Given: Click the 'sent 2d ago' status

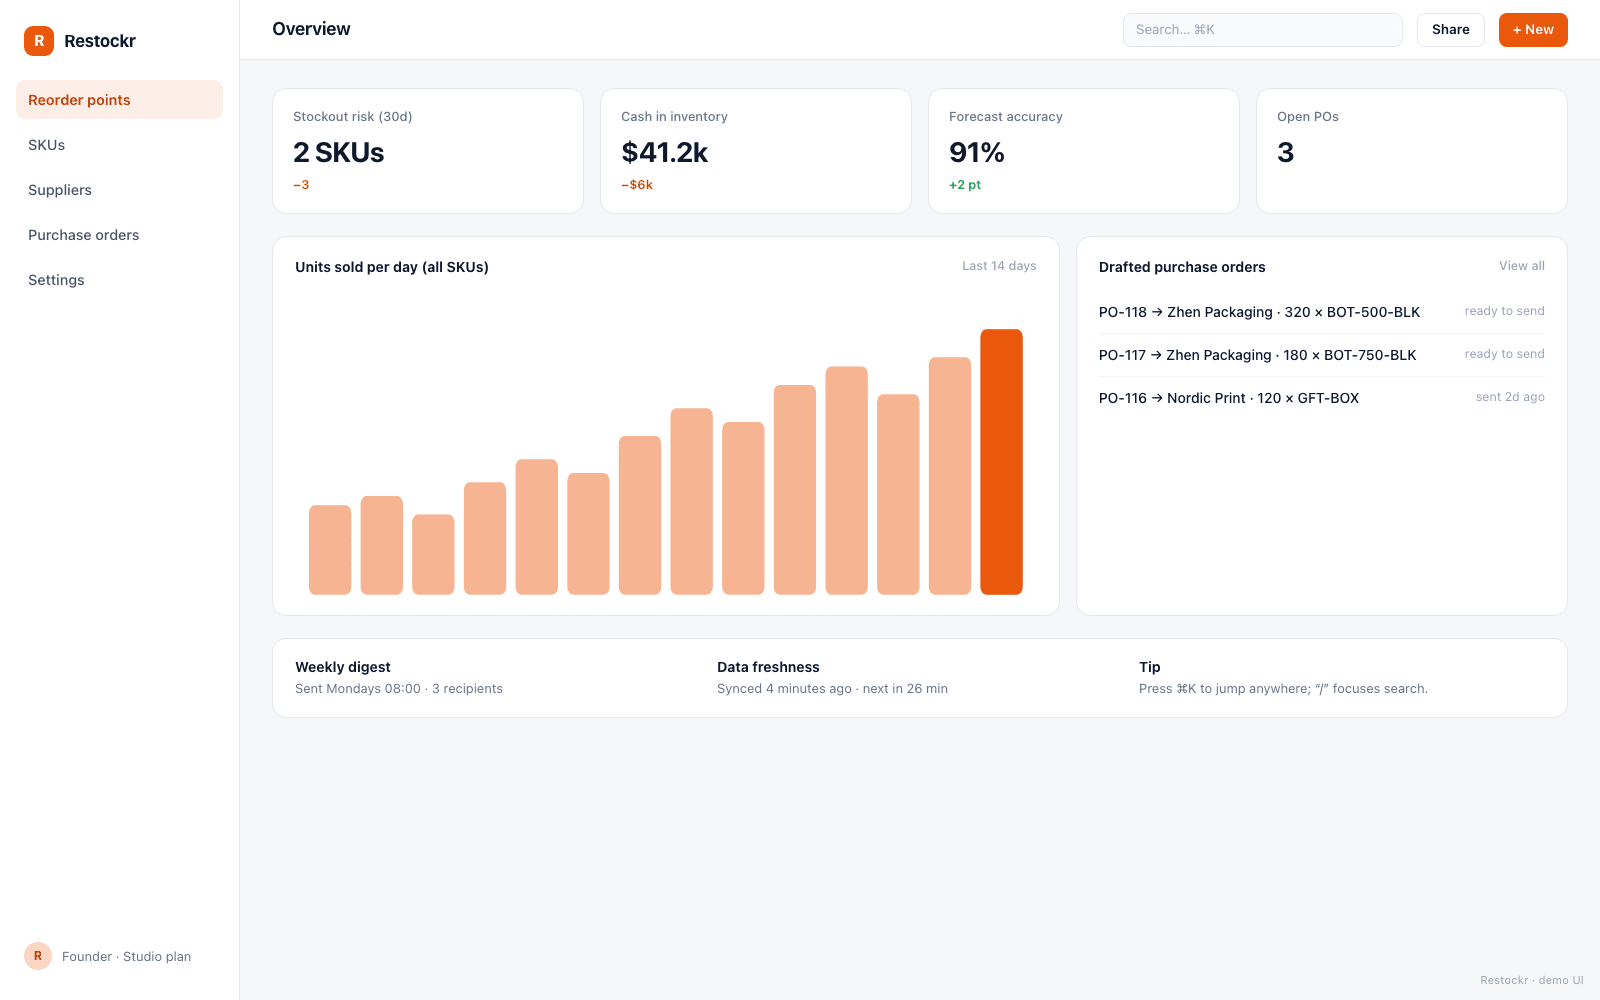Looking at the screenshot, I should (x=1510, y=397).
